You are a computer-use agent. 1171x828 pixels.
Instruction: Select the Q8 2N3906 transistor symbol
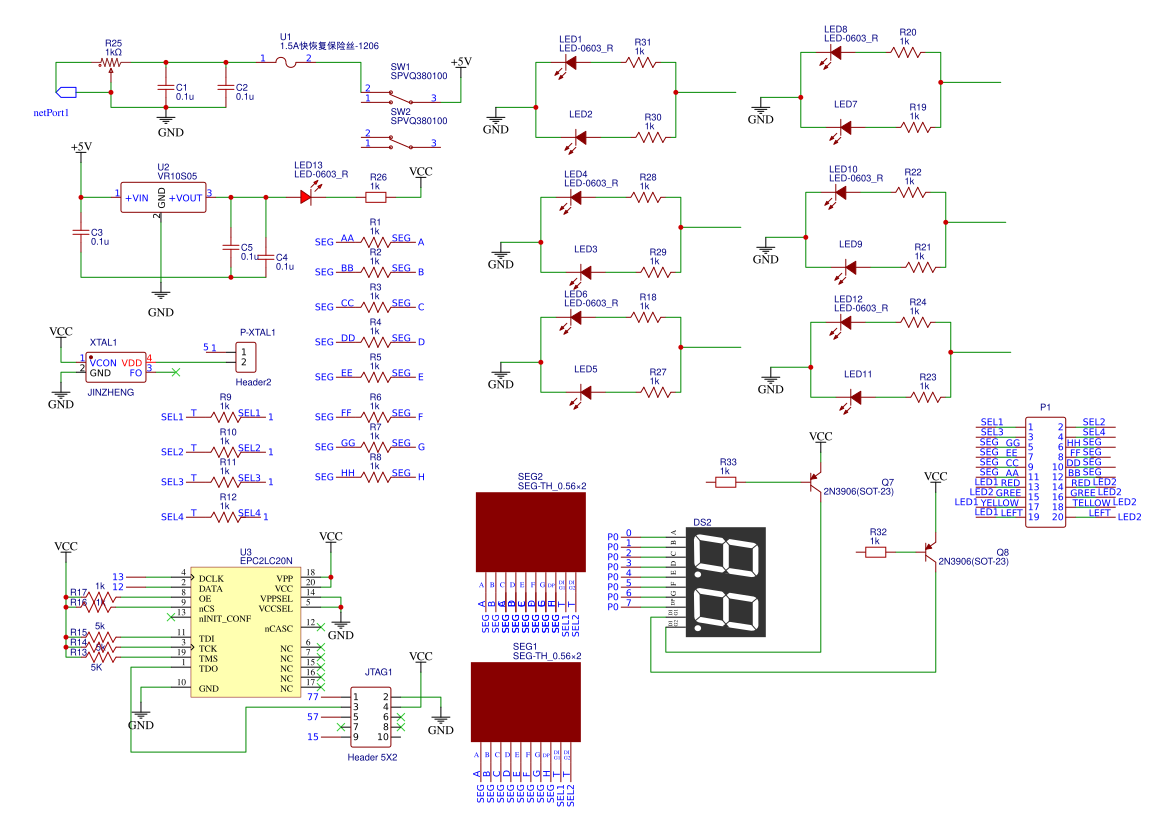(x=929, y=551)
